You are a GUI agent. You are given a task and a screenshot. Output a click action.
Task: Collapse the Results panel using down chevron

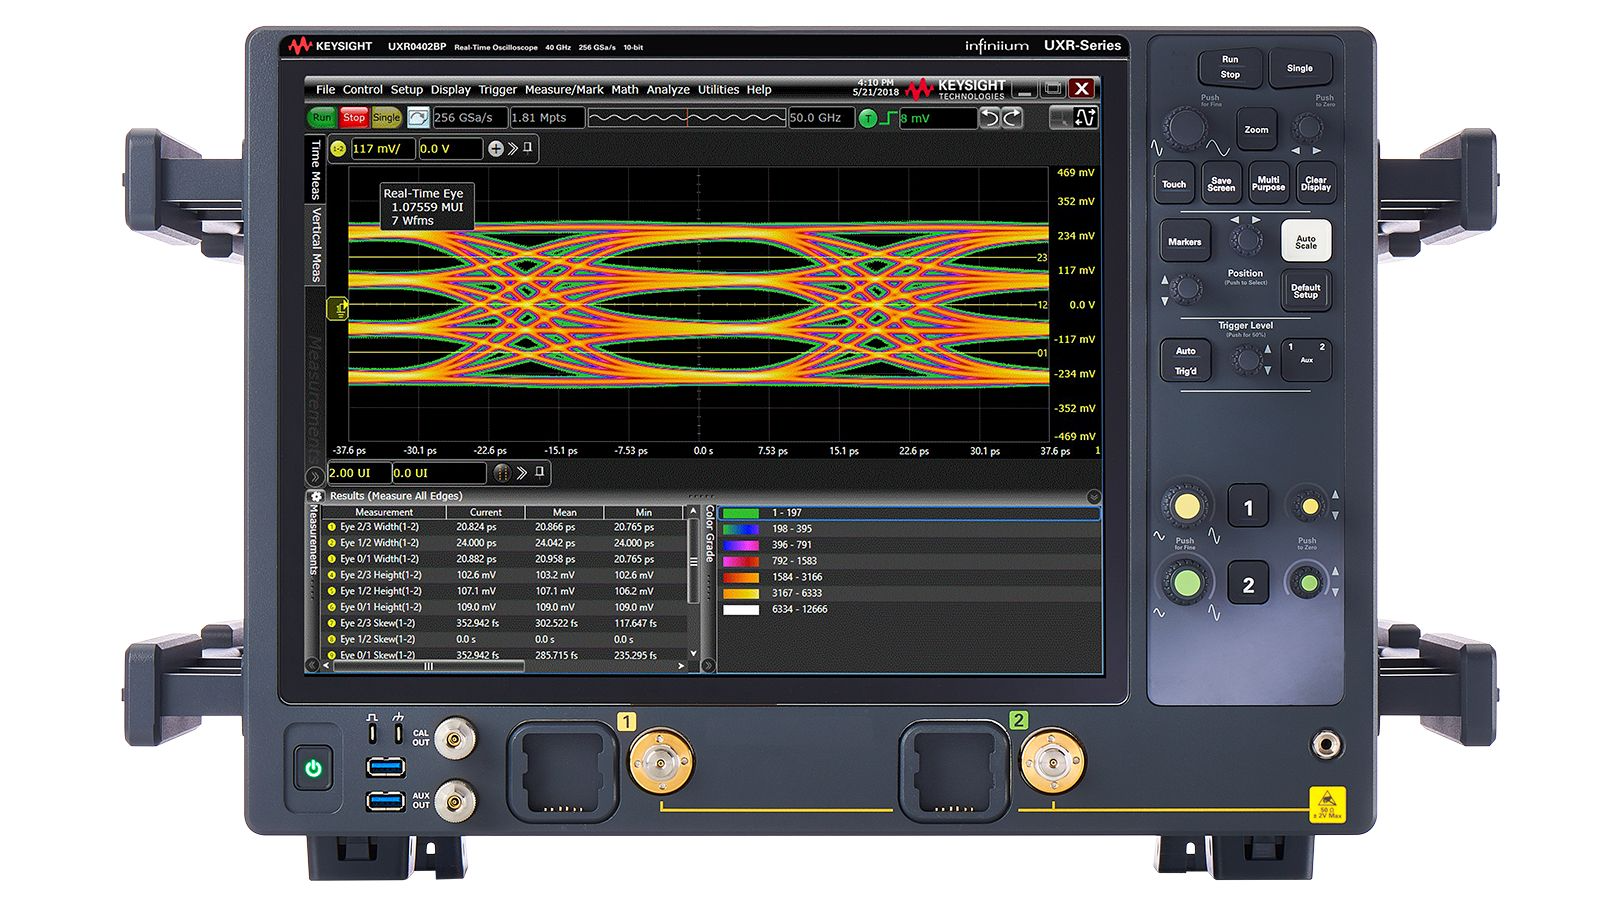1093,497
